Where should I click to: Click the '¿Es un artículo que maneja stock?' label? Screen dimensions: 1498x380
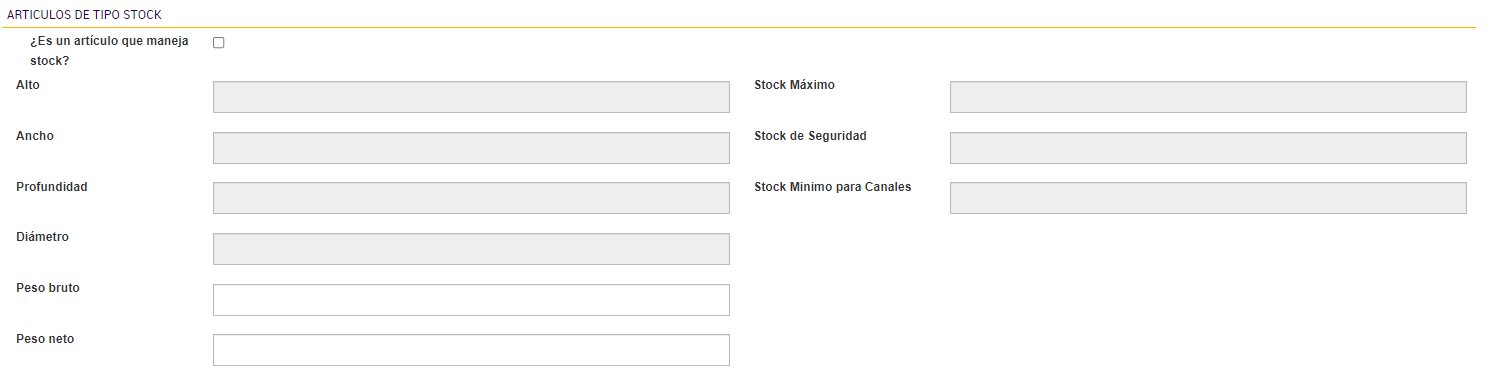[109, 51]
